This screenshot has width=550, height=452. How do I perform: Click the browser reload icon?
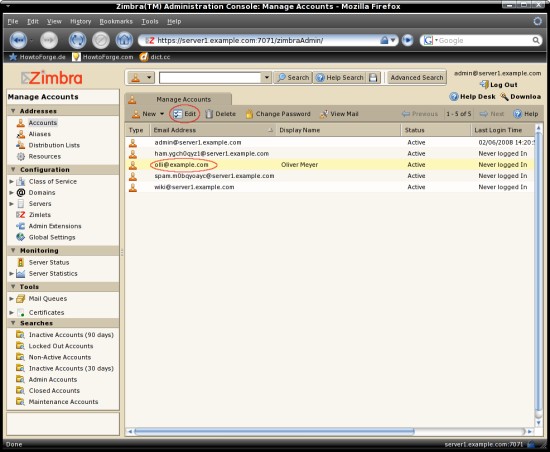(78, 40)
